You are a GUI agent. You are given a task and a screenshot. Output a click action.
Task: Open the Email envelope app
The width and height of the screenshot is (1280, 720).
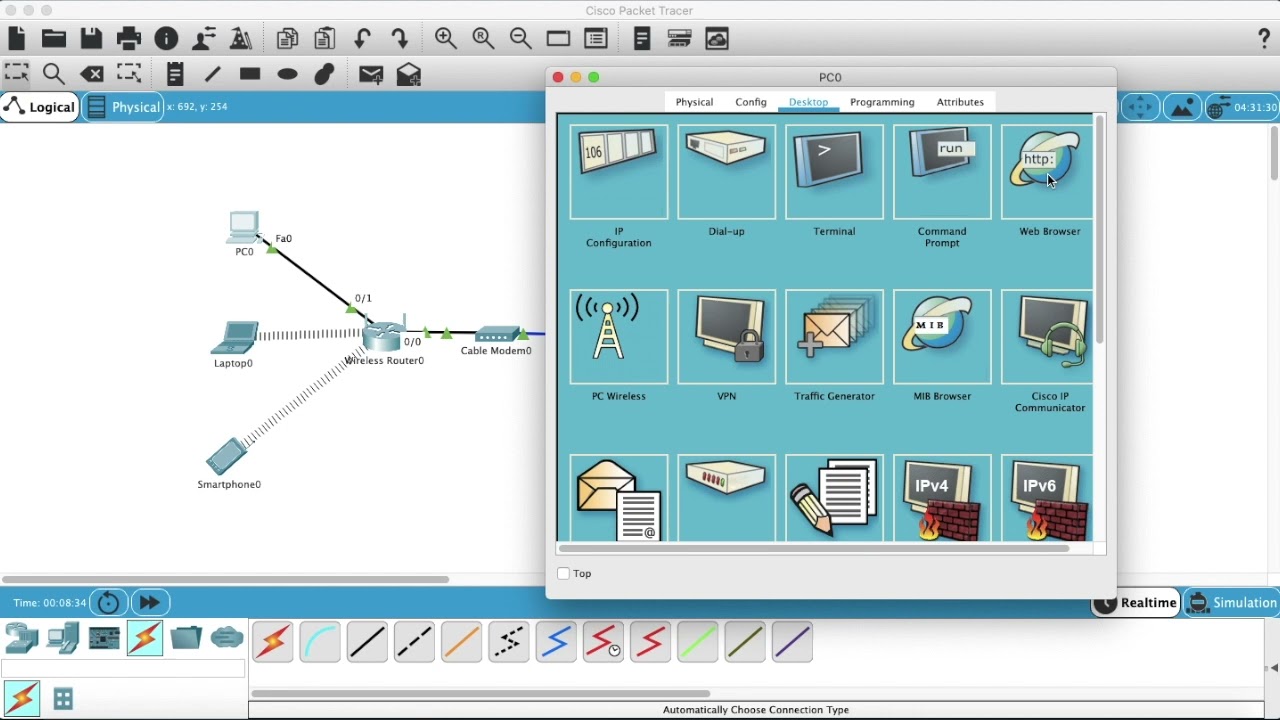coord(619,498)
